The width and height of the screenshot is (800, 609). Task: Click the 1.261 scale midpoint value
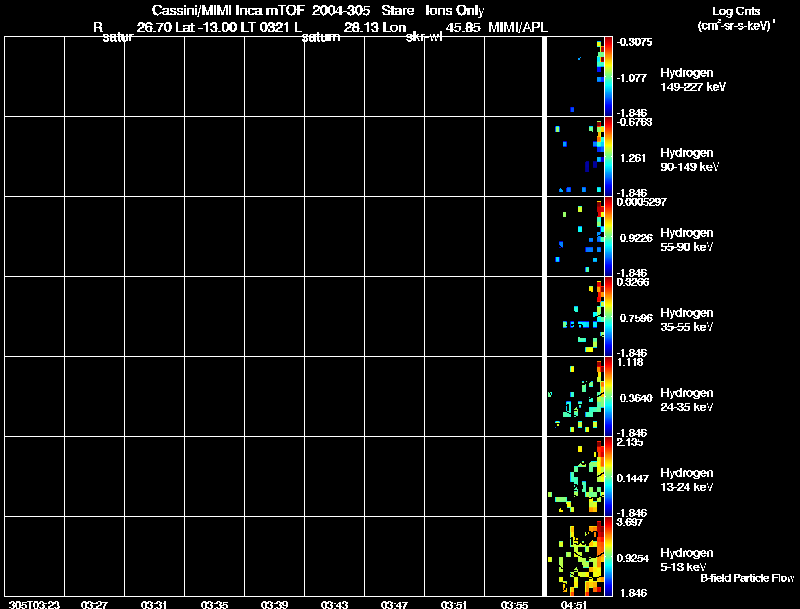633,158
